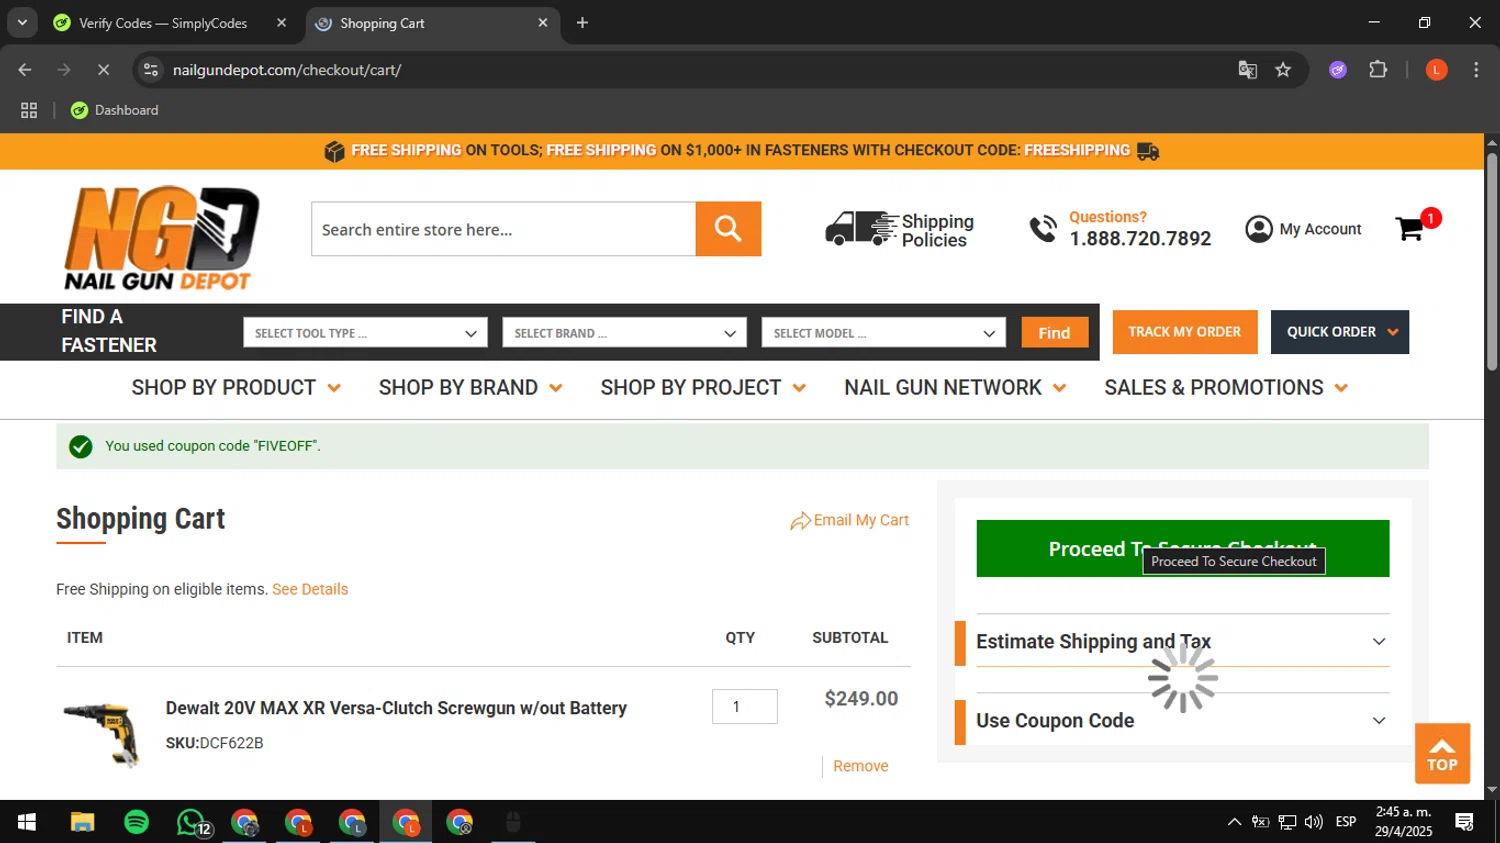
Task: Open the Quick Order dropdown
Action: pyautogui.click(x=1340, y=332)
